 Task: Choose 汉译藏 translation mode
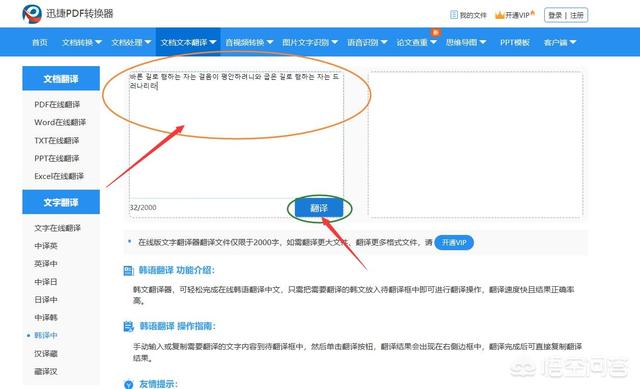point(46,353)
